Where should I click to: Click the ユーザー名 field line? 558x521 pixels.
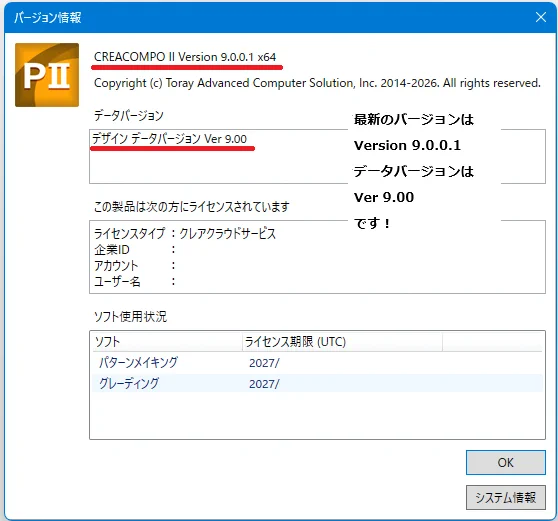coord(135,281)
